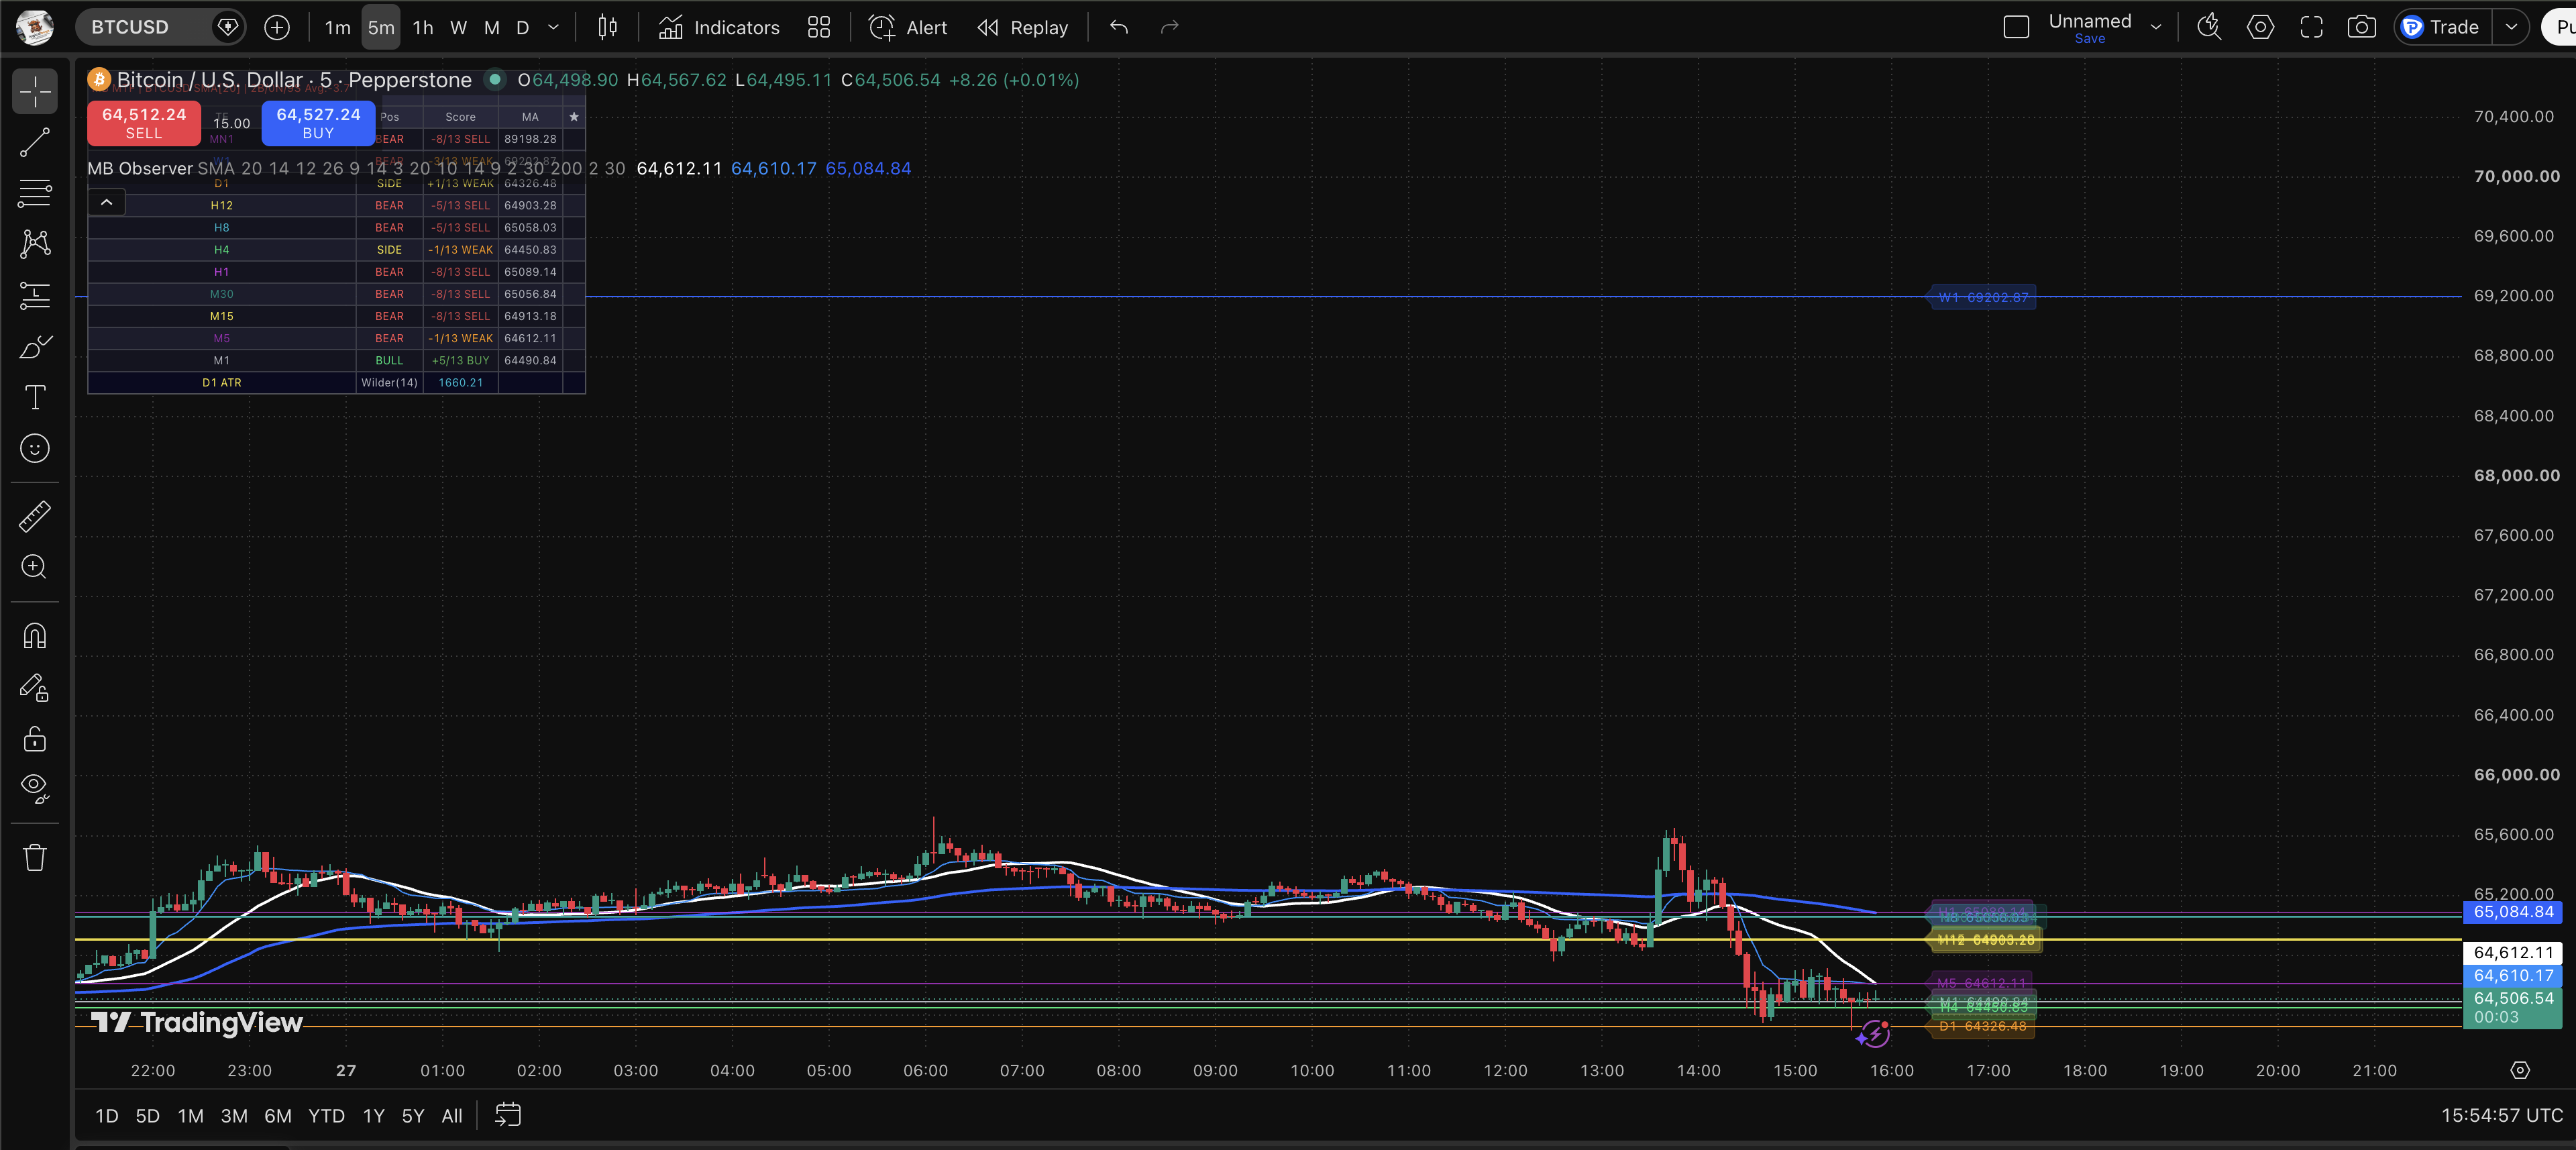The width and height of the screenshot is (2576, 1150).
Task: Click the star in observer table header
Action: (574, 117)
